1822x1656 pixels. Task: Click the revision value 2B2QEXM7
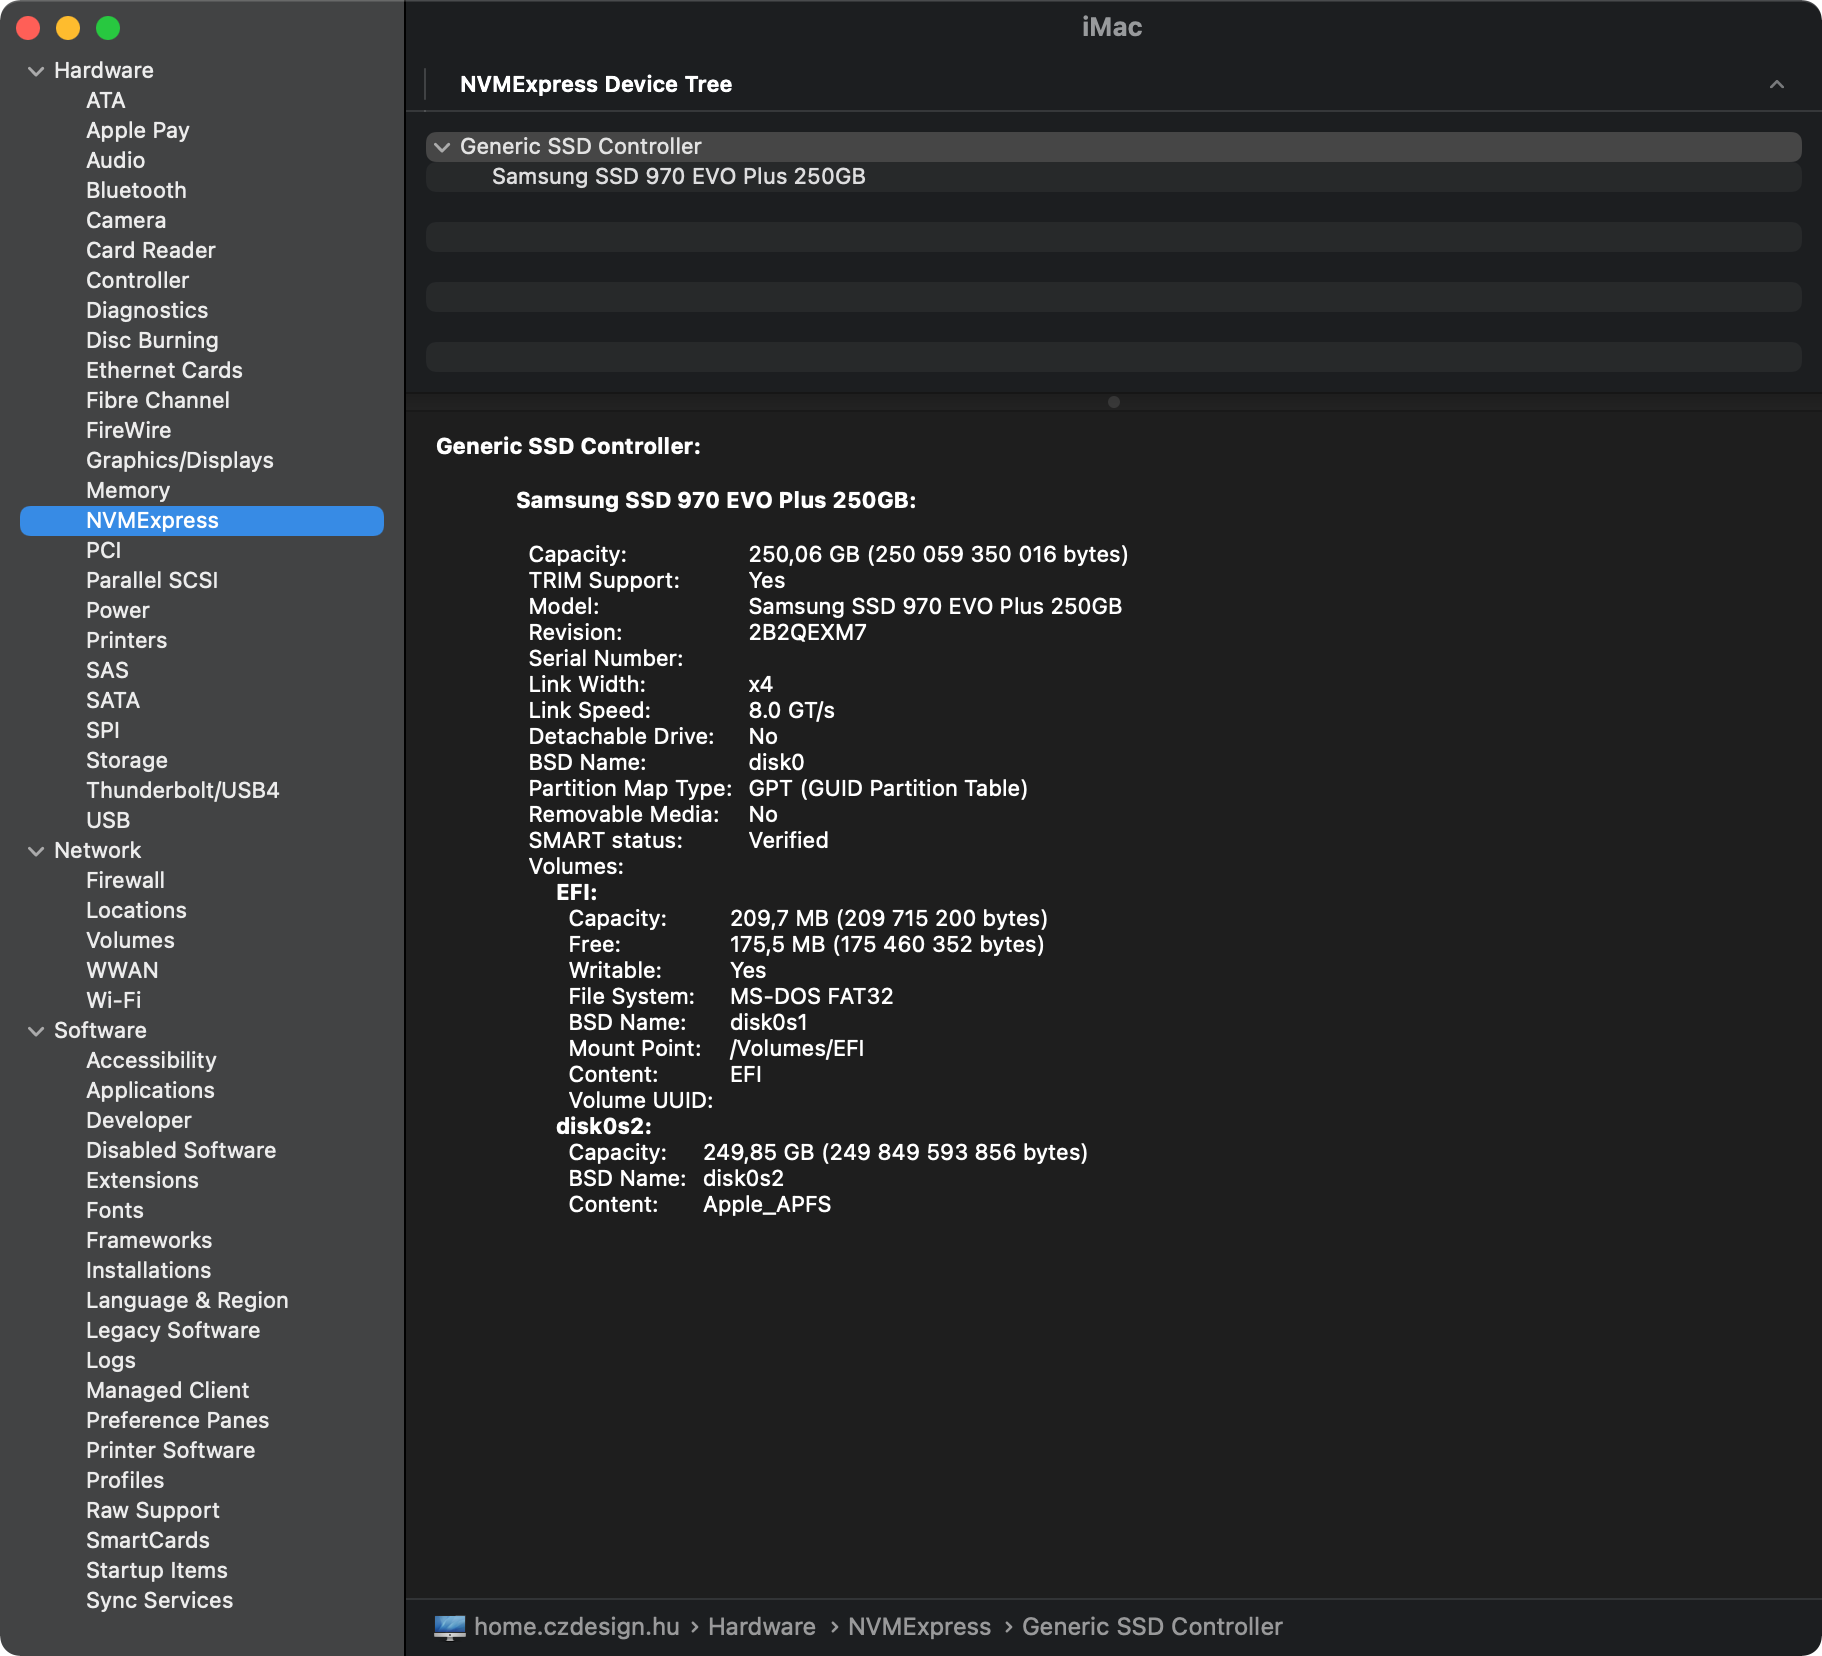[808, 633]
